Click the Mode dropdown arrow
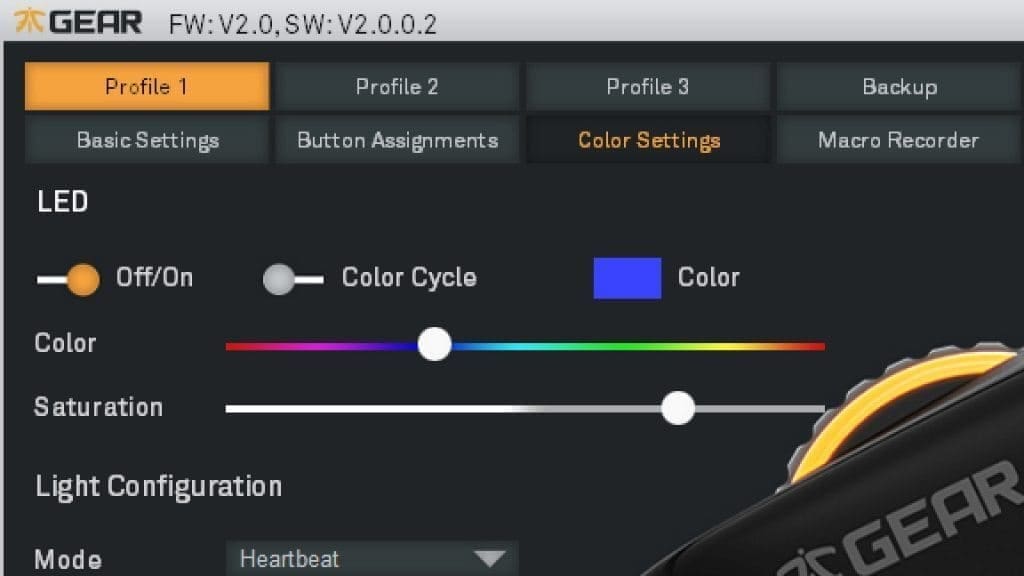 coord(490,558)
